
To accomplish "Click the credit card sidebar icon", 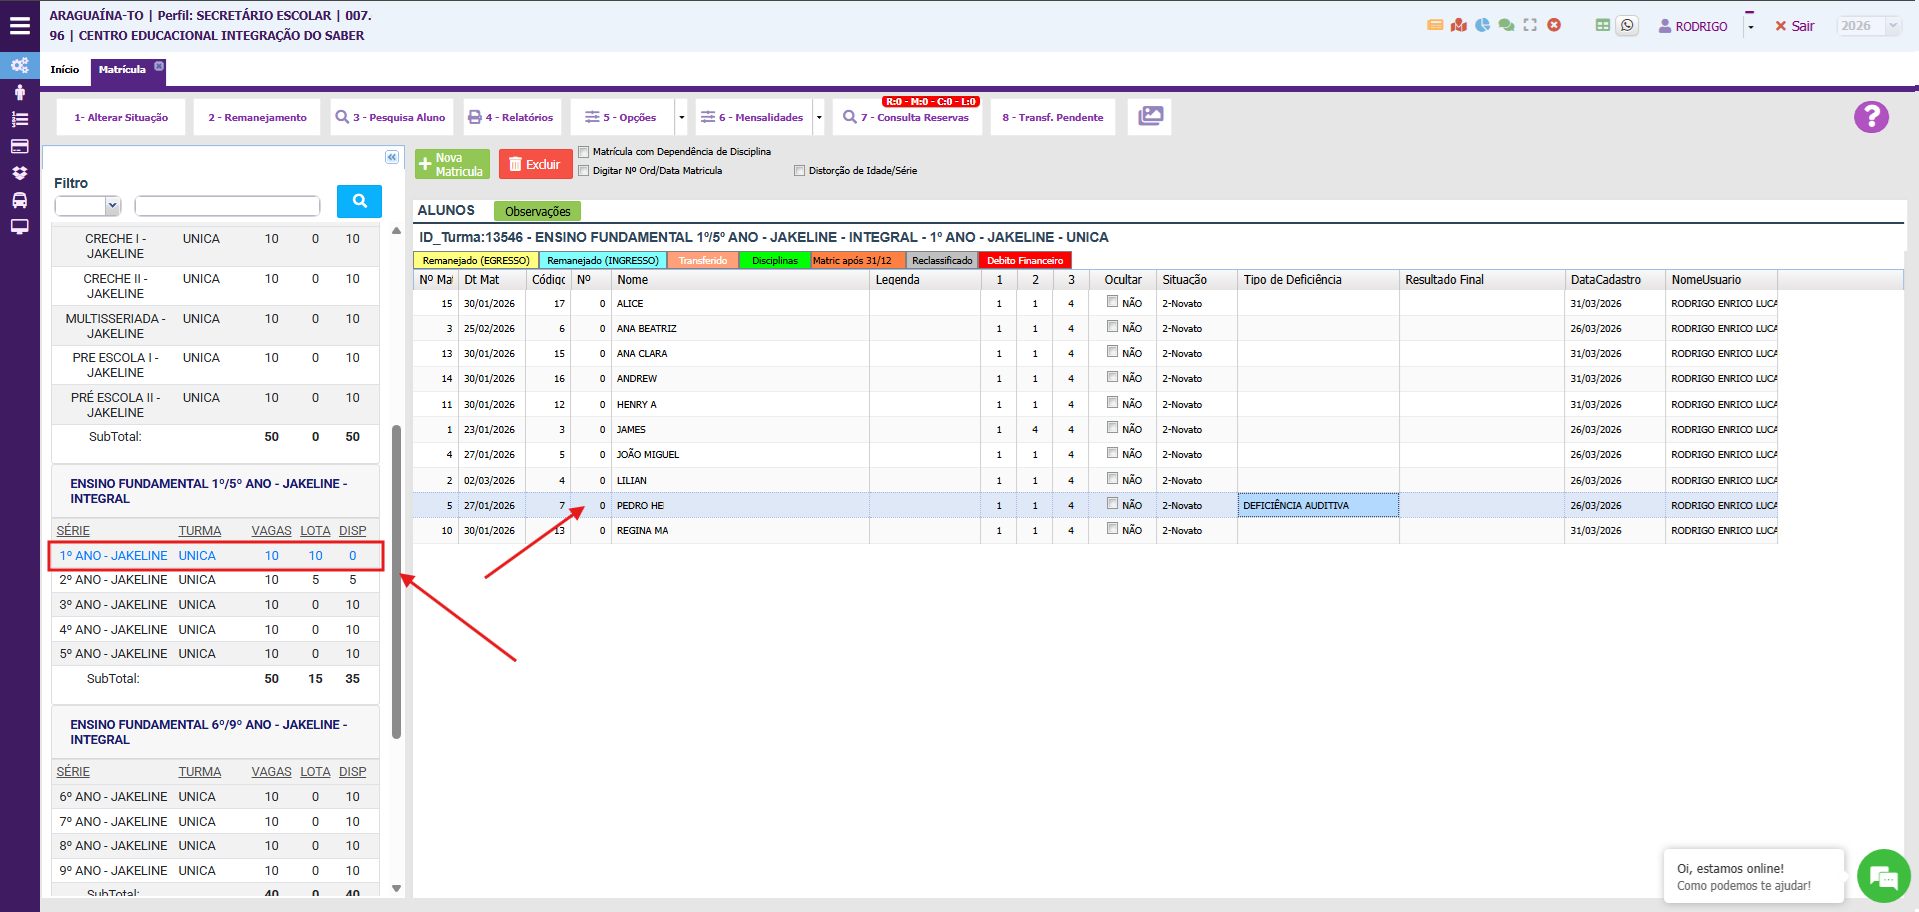I will (19, 146).
